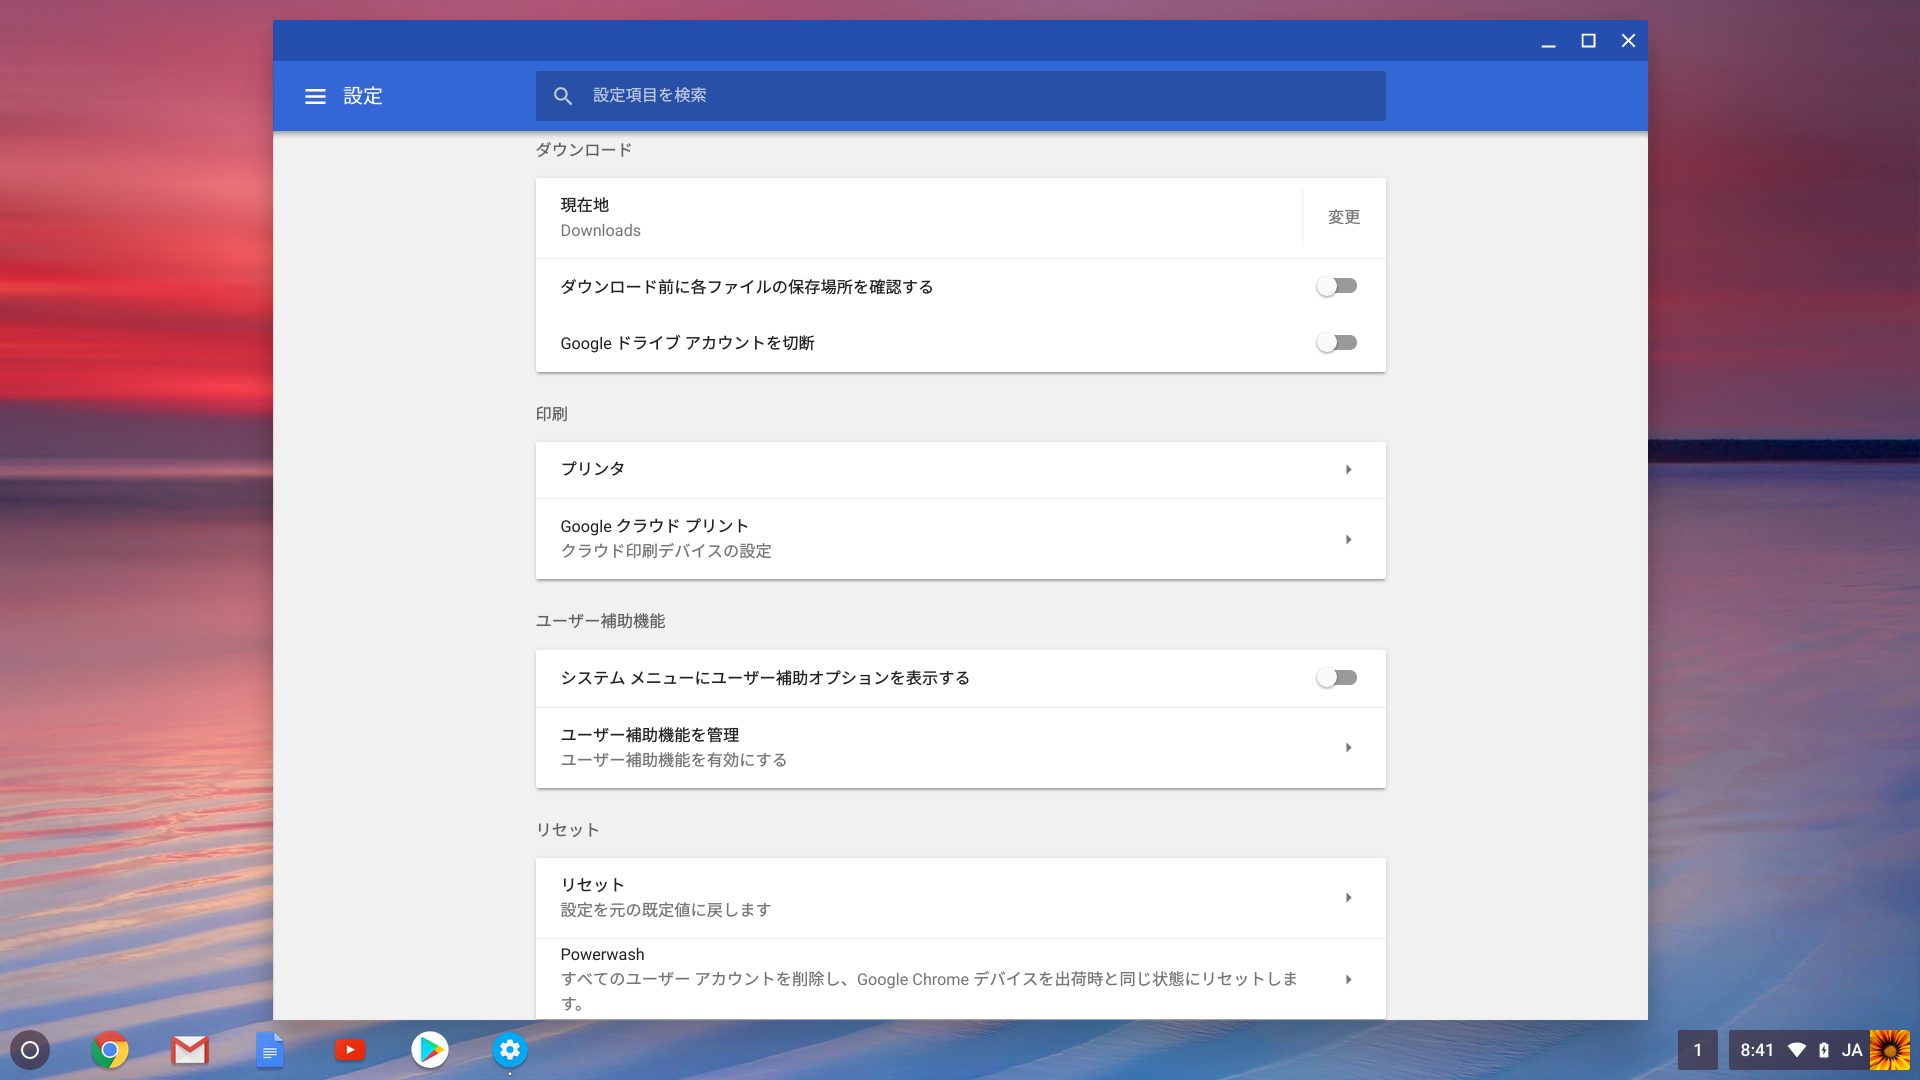Screen dimensions: 1920x1080
Task: Enable システム メニューにユーザー補助オプションを表示する
Action: (1337, 677)
